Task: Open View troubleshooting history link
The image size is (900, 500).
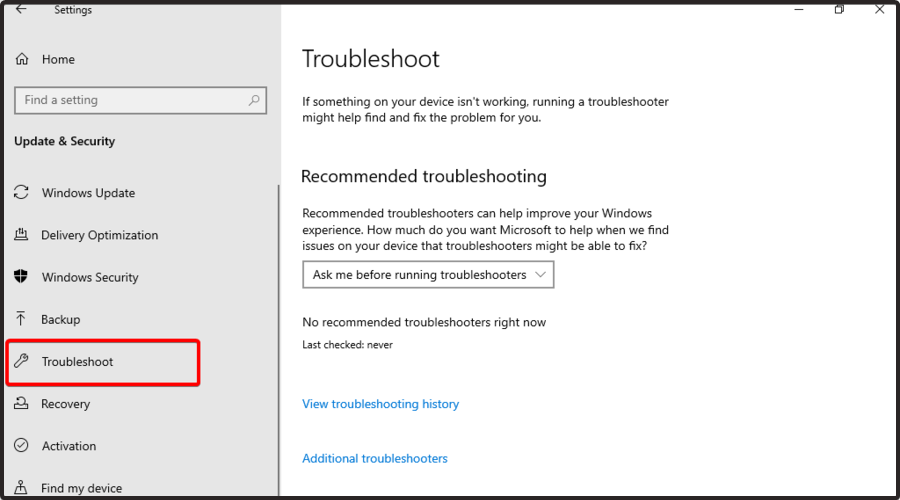Action: [x=381, y=404]
